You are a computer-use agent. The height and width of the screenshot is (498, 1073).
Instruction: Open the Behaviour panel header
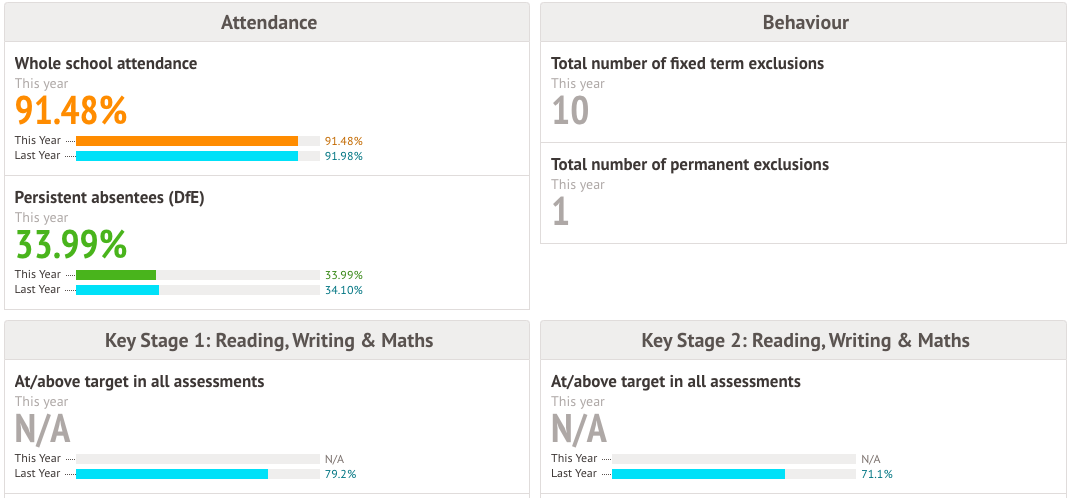[x=804, y=22]
